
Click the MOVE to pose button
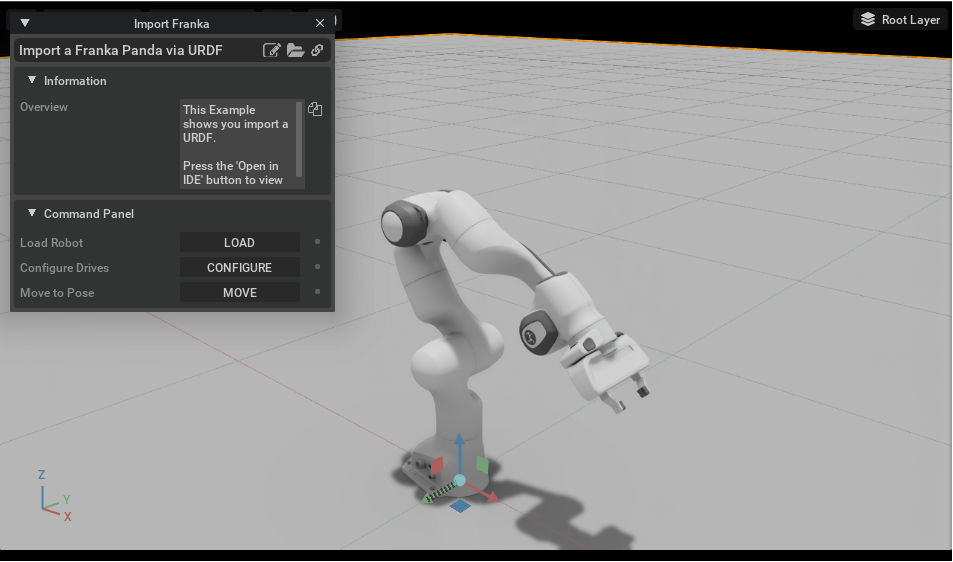(x=239, y=292)
